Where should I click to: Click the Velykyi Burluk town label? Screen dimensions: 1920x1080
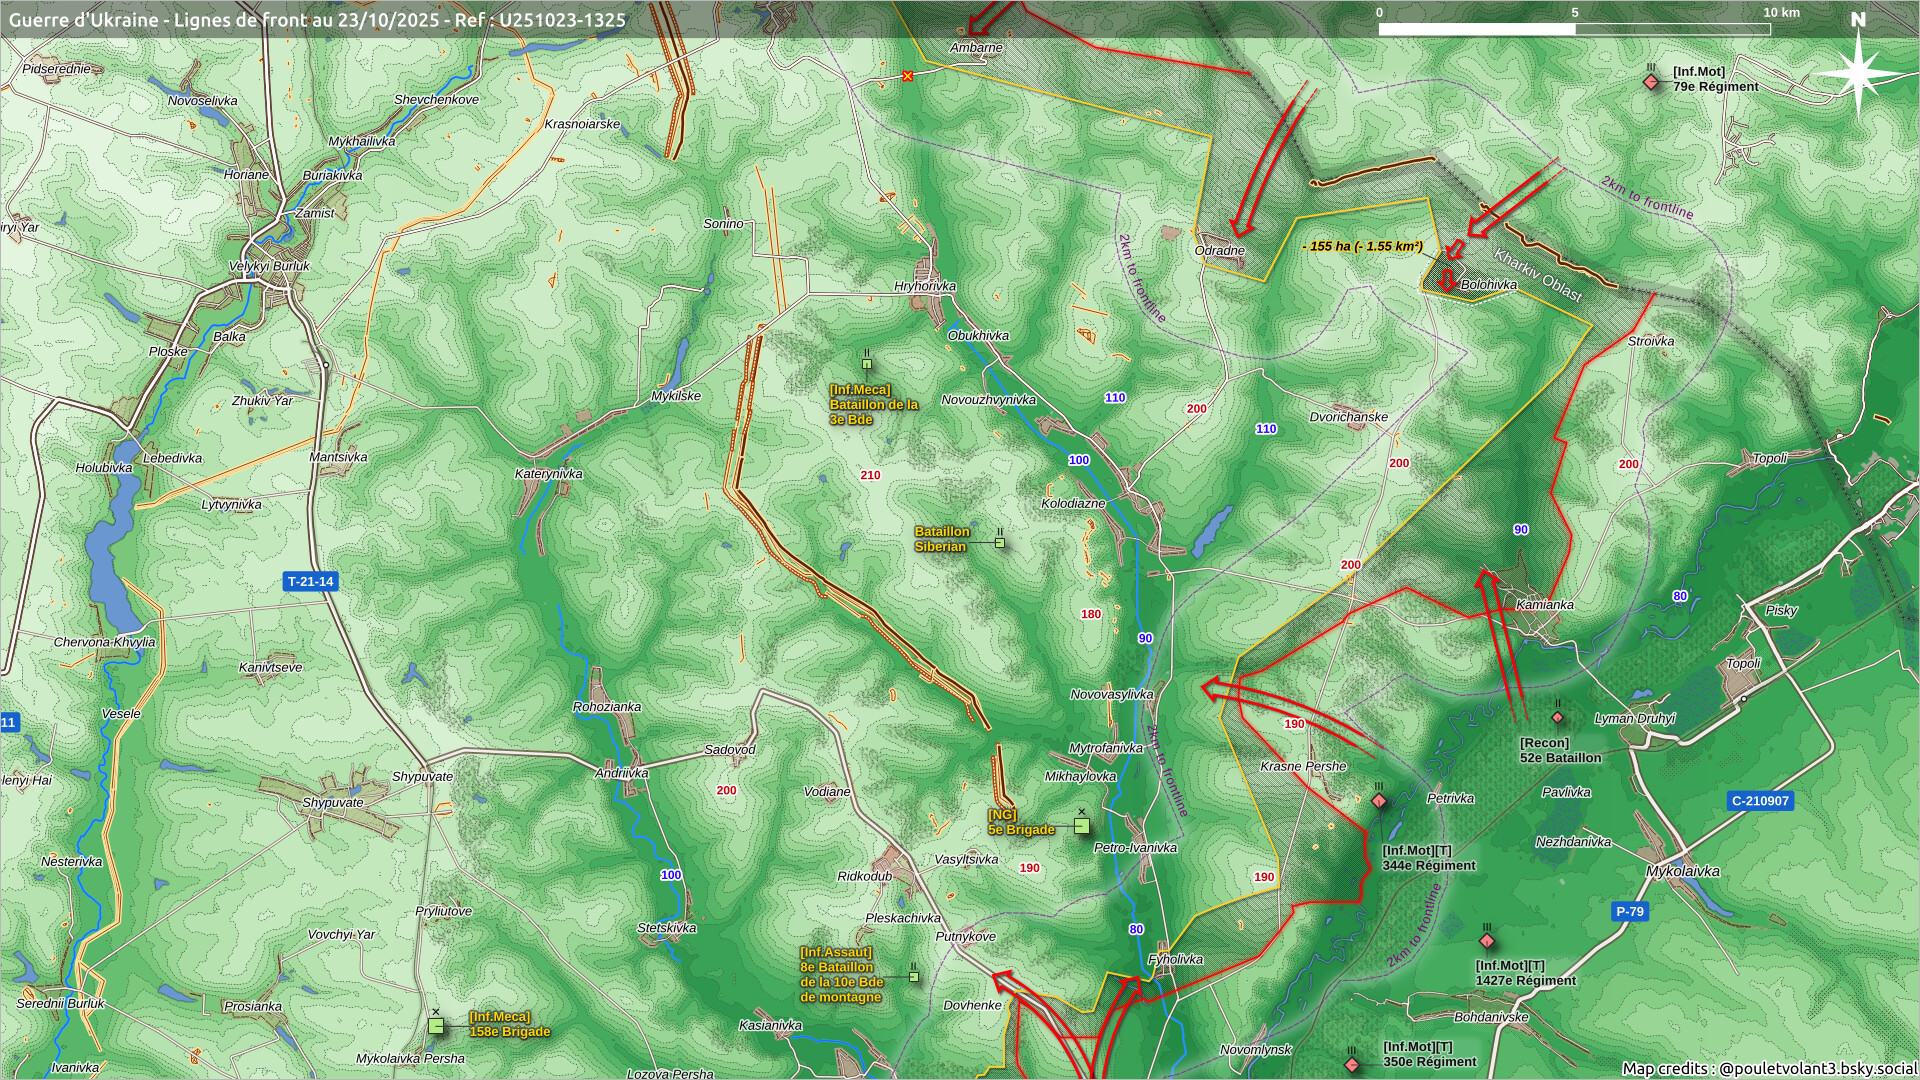pos(269,266)
